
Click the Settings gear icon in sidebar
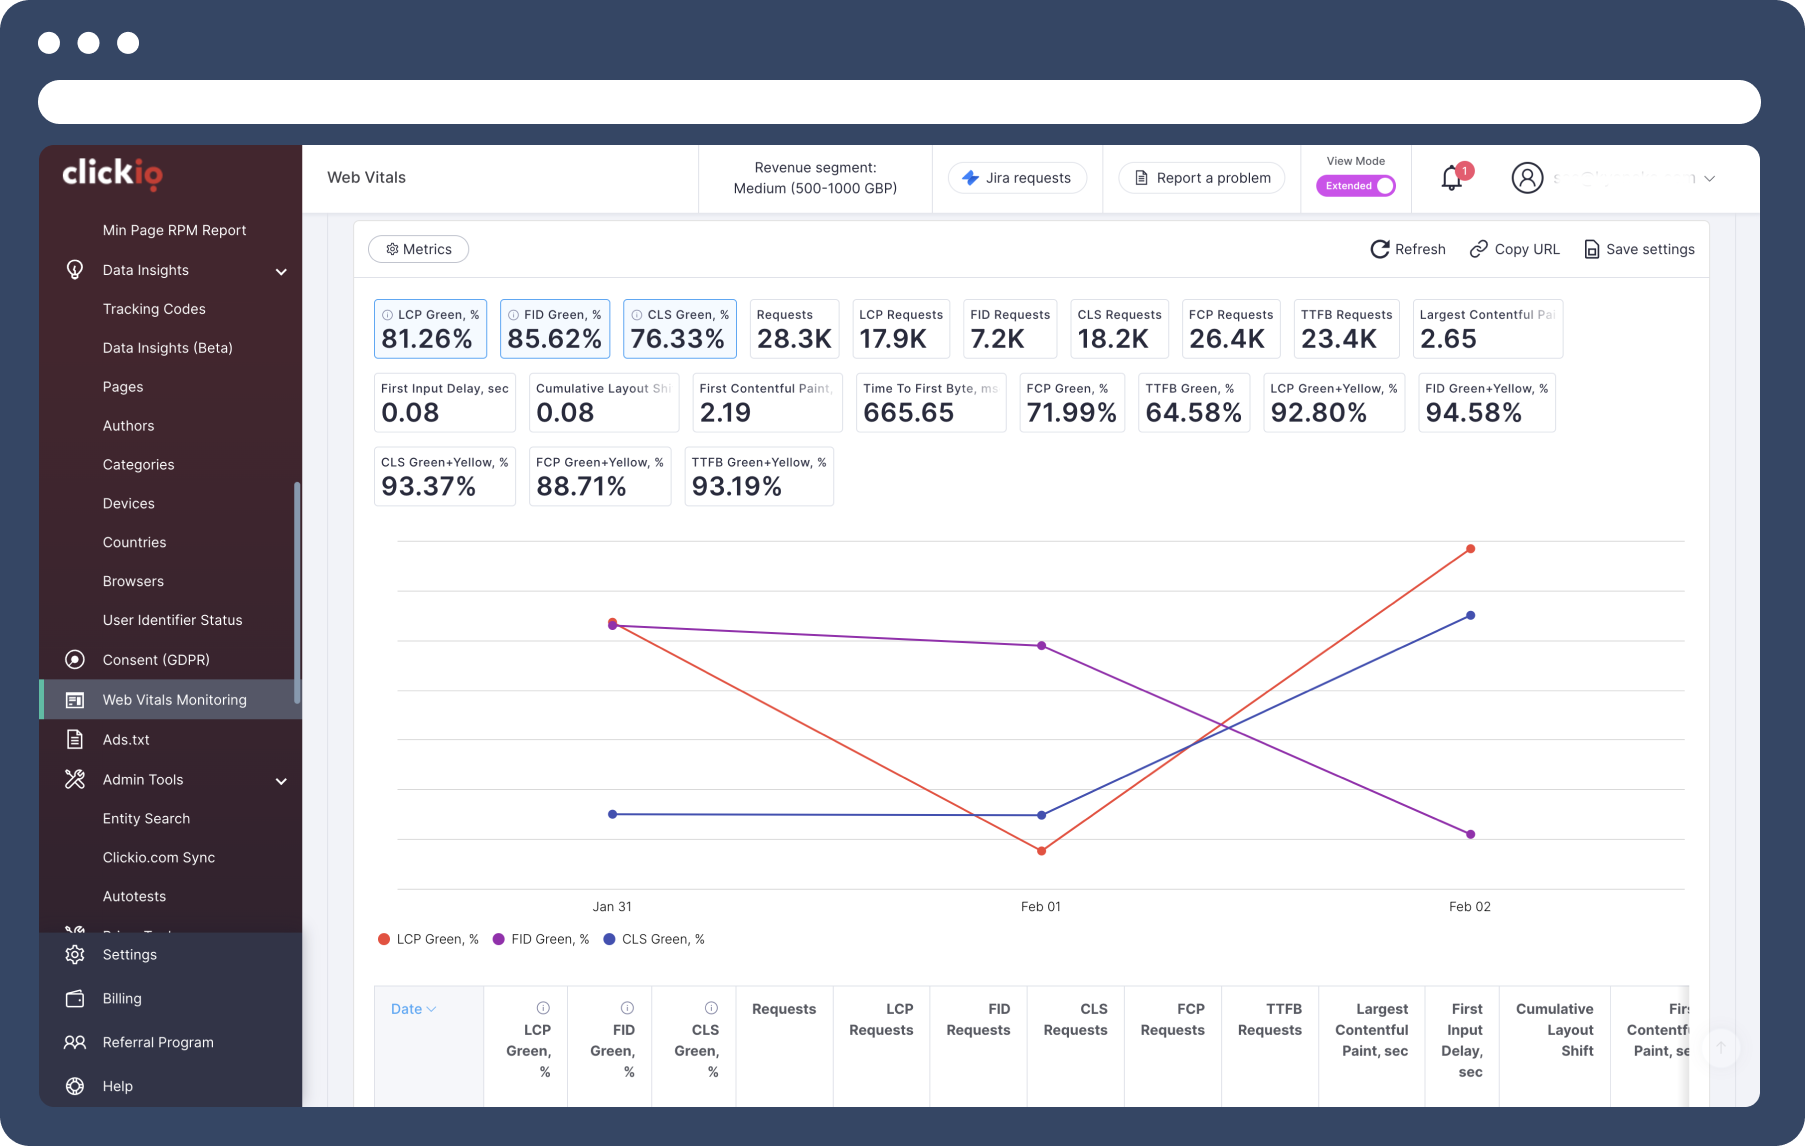[75, 955]
